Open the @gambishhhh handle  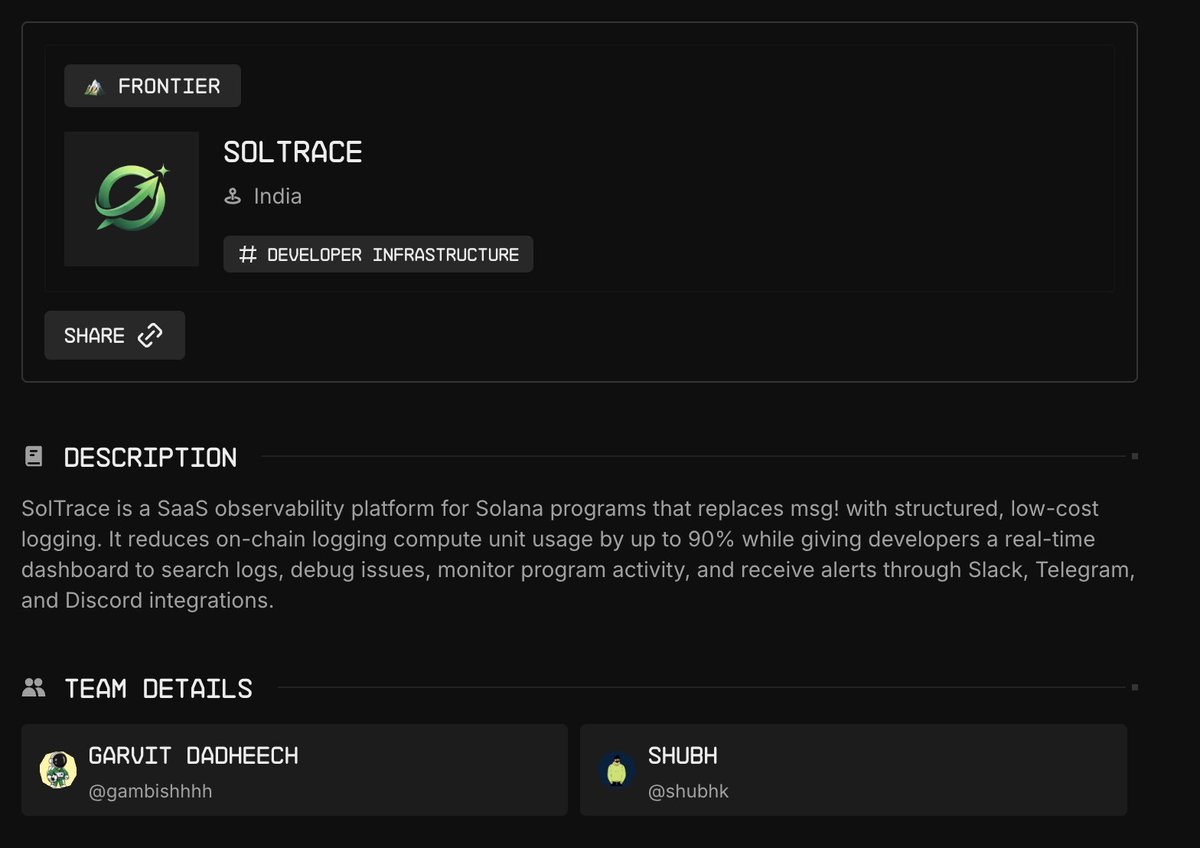[150, 792]
